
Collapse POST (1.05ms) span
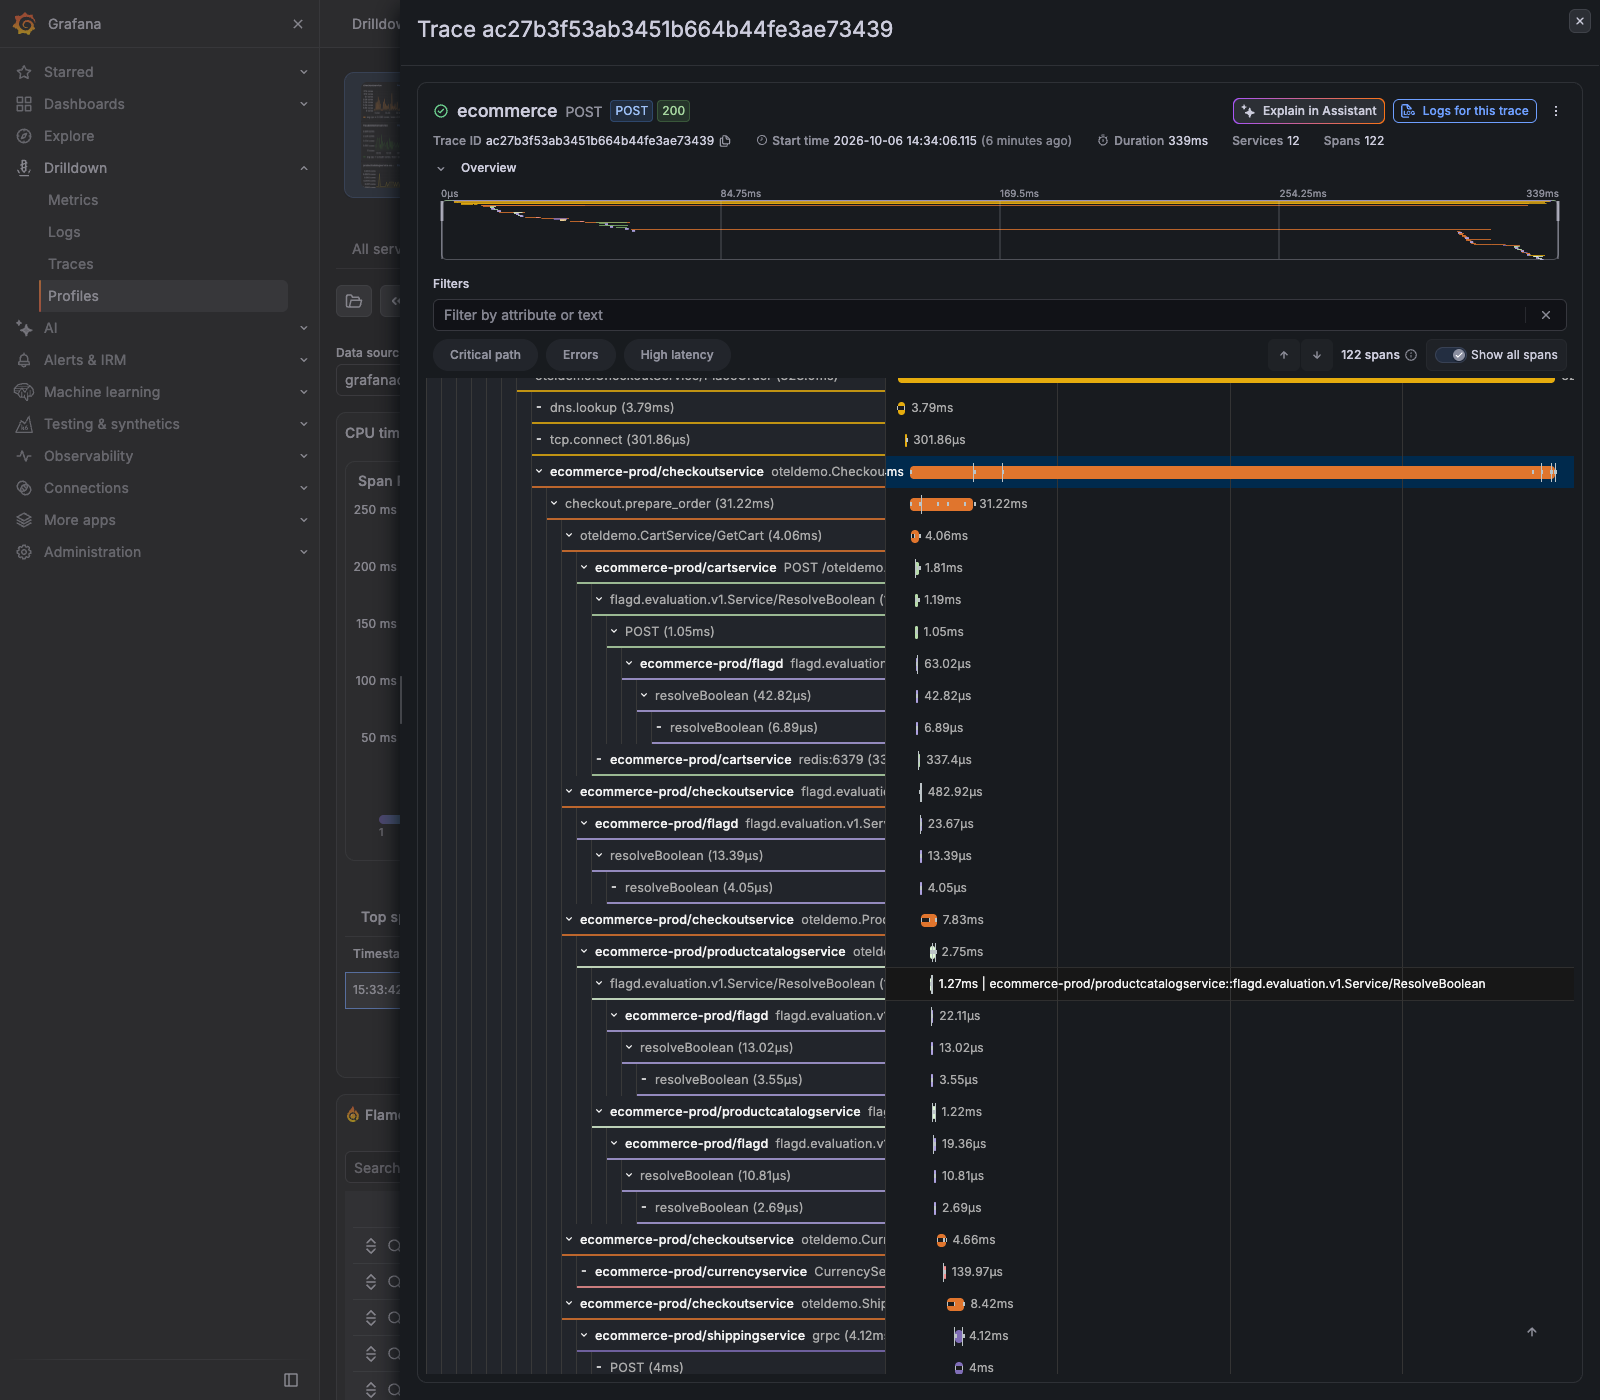click(614, 632)
